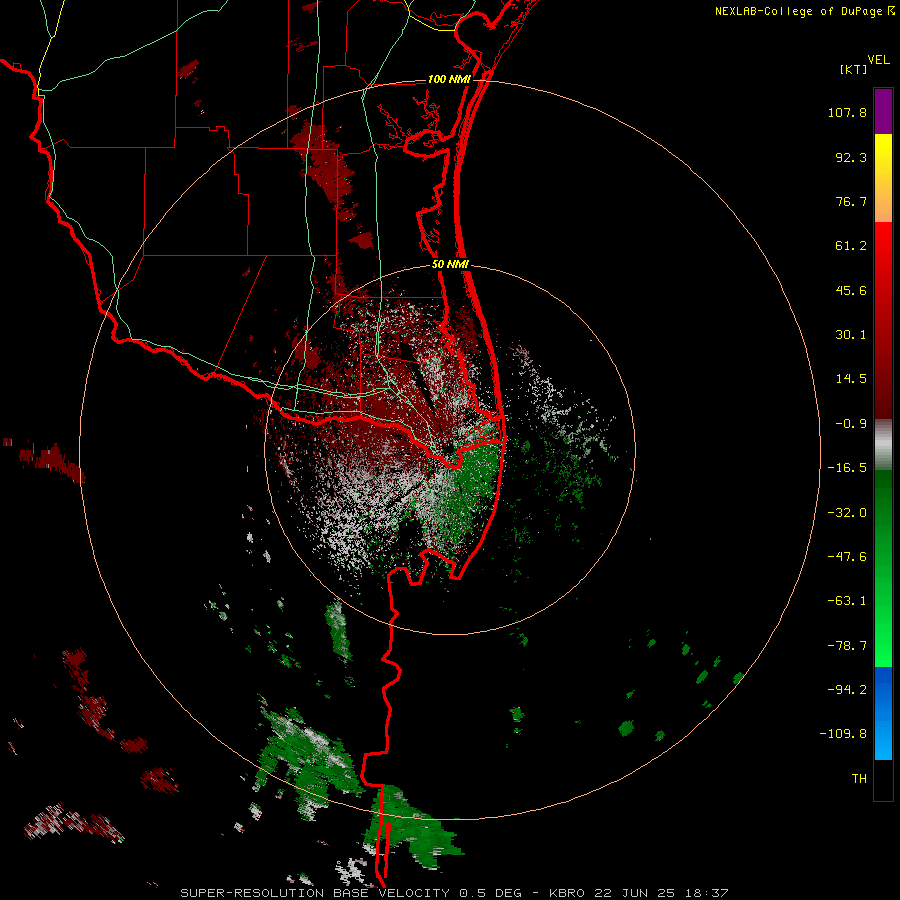Image resolution: width=900 pixels, height=900 pixels.
Task: Click the 61.2 value on the velocity scale
Action: pos(851,246)
